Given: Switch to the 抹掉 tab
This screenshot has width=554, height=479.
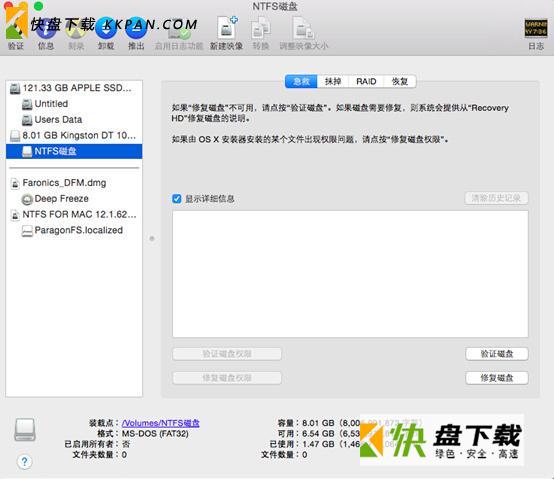Looking at the screenshot, I should [x=332, y=82].
